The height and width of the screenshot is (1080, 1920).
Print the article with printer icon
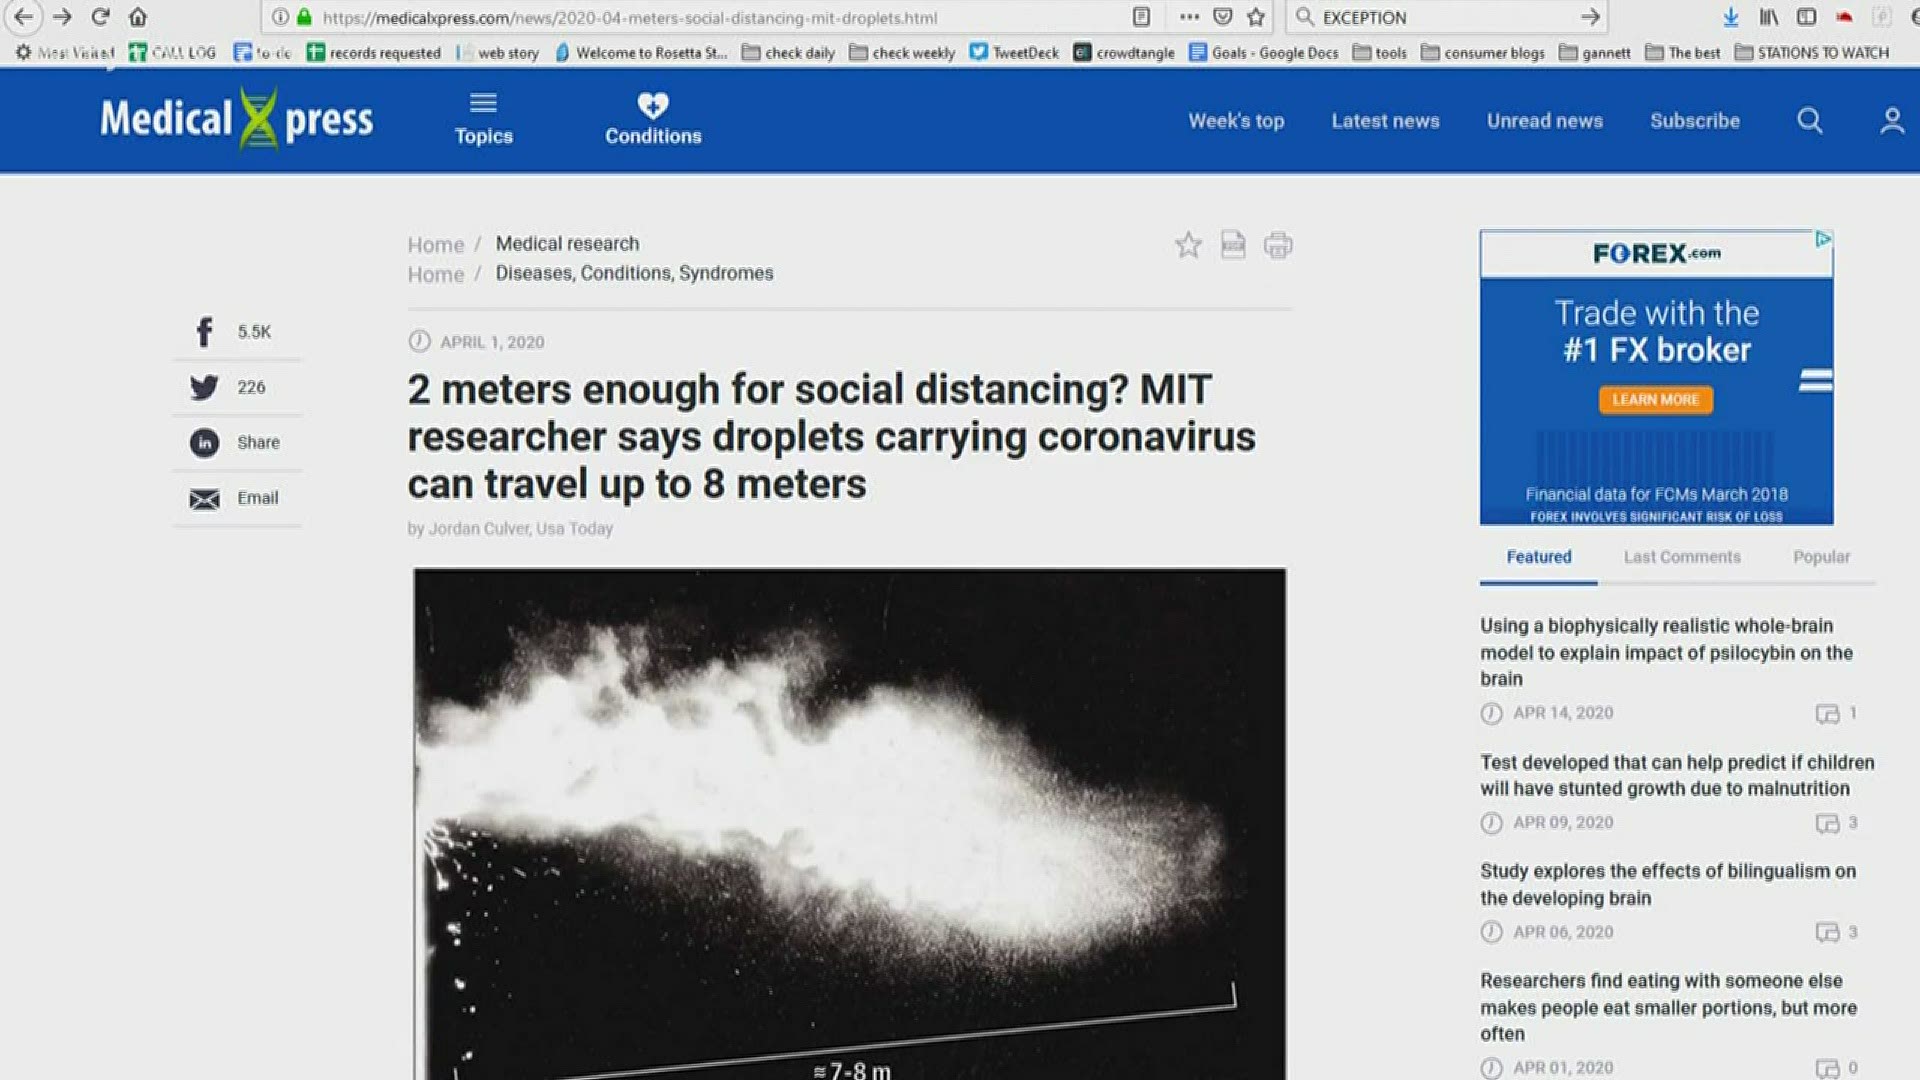(1278, 245)
